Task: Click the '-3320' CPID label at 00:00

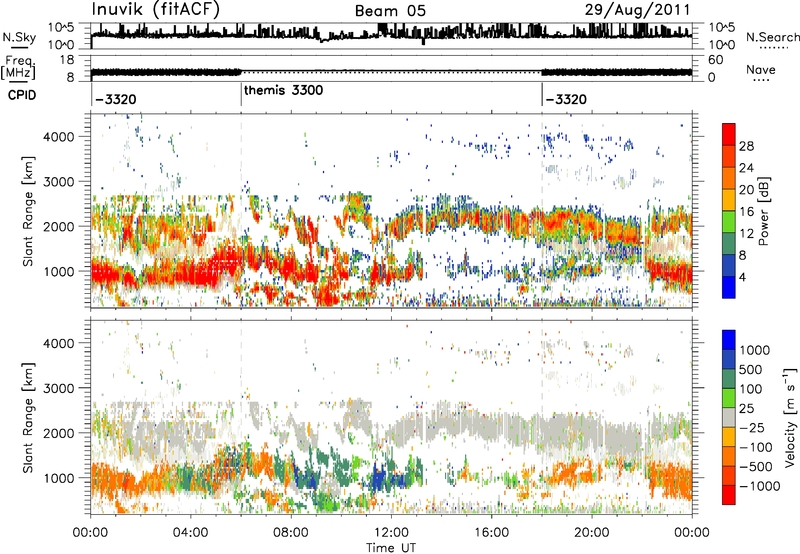Action: pyautogui.click(x=115, y=99)
